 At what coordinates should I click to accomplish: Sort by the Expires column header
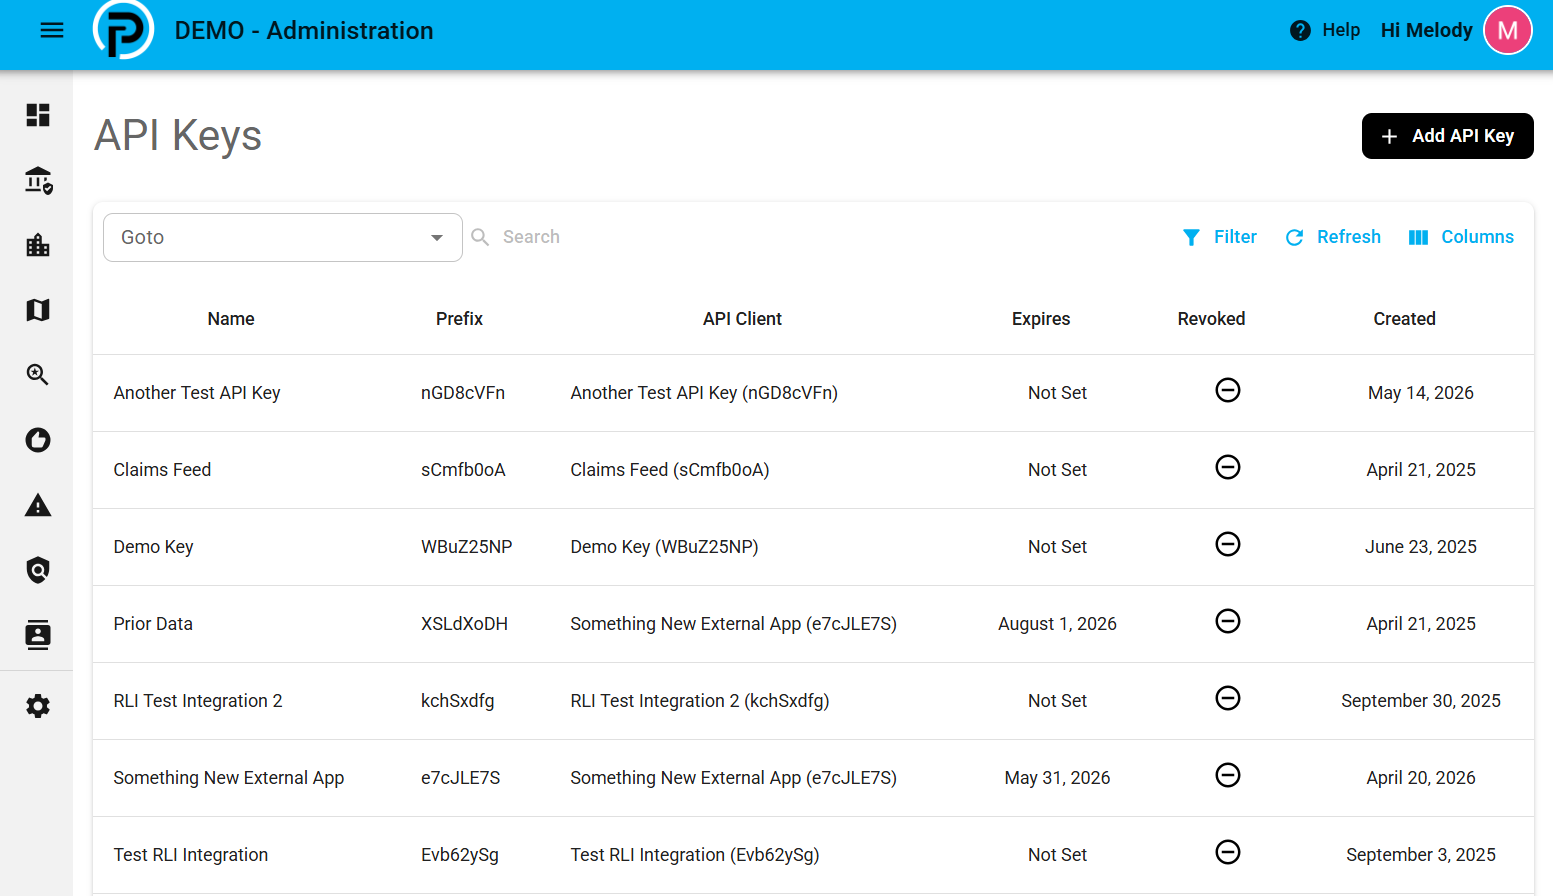pyautogui.click(x=1041, y=319)
